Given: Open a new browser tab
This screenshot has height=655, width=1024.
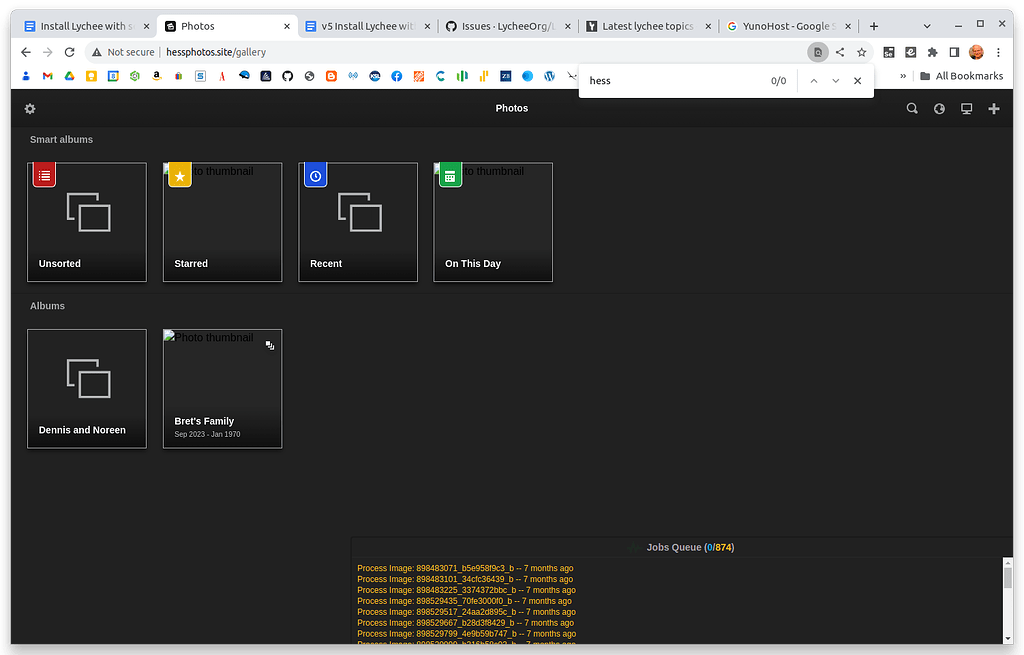Looking at the screenshot, I should [x=874, y=26].
